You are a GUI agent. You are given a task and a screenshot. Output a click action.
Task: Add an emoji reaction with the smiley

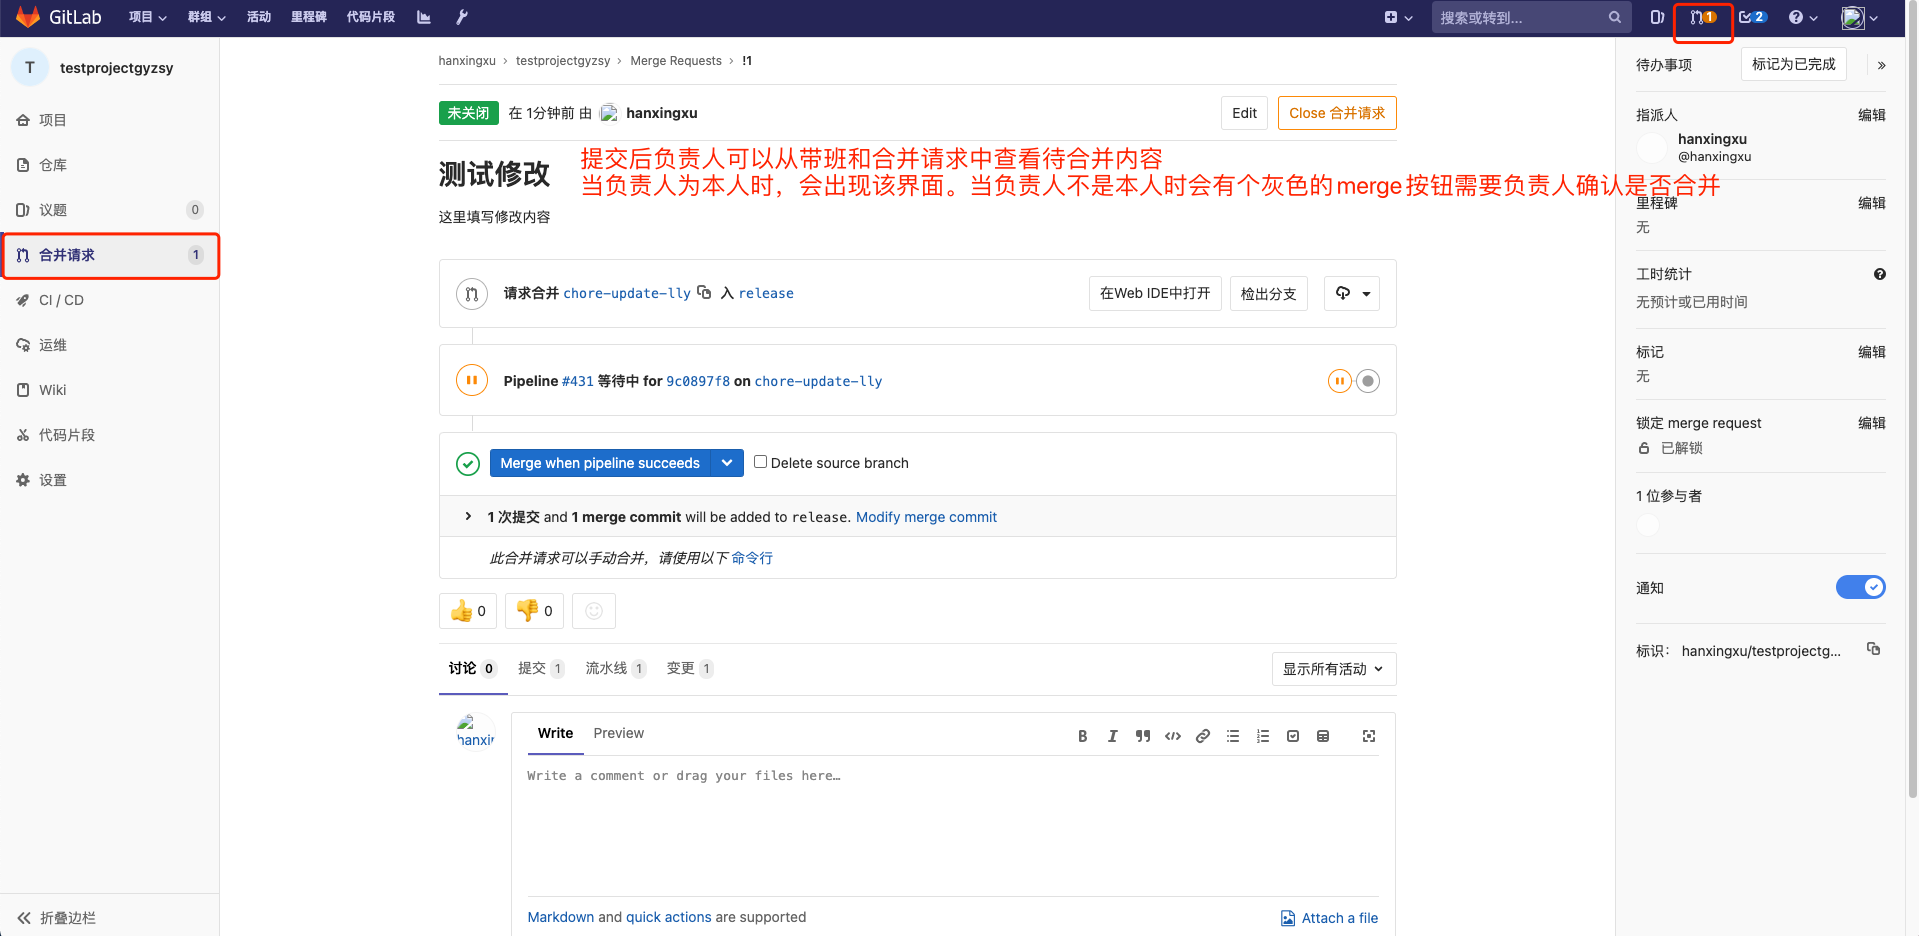pyautogui.click(x=594, y=611)
